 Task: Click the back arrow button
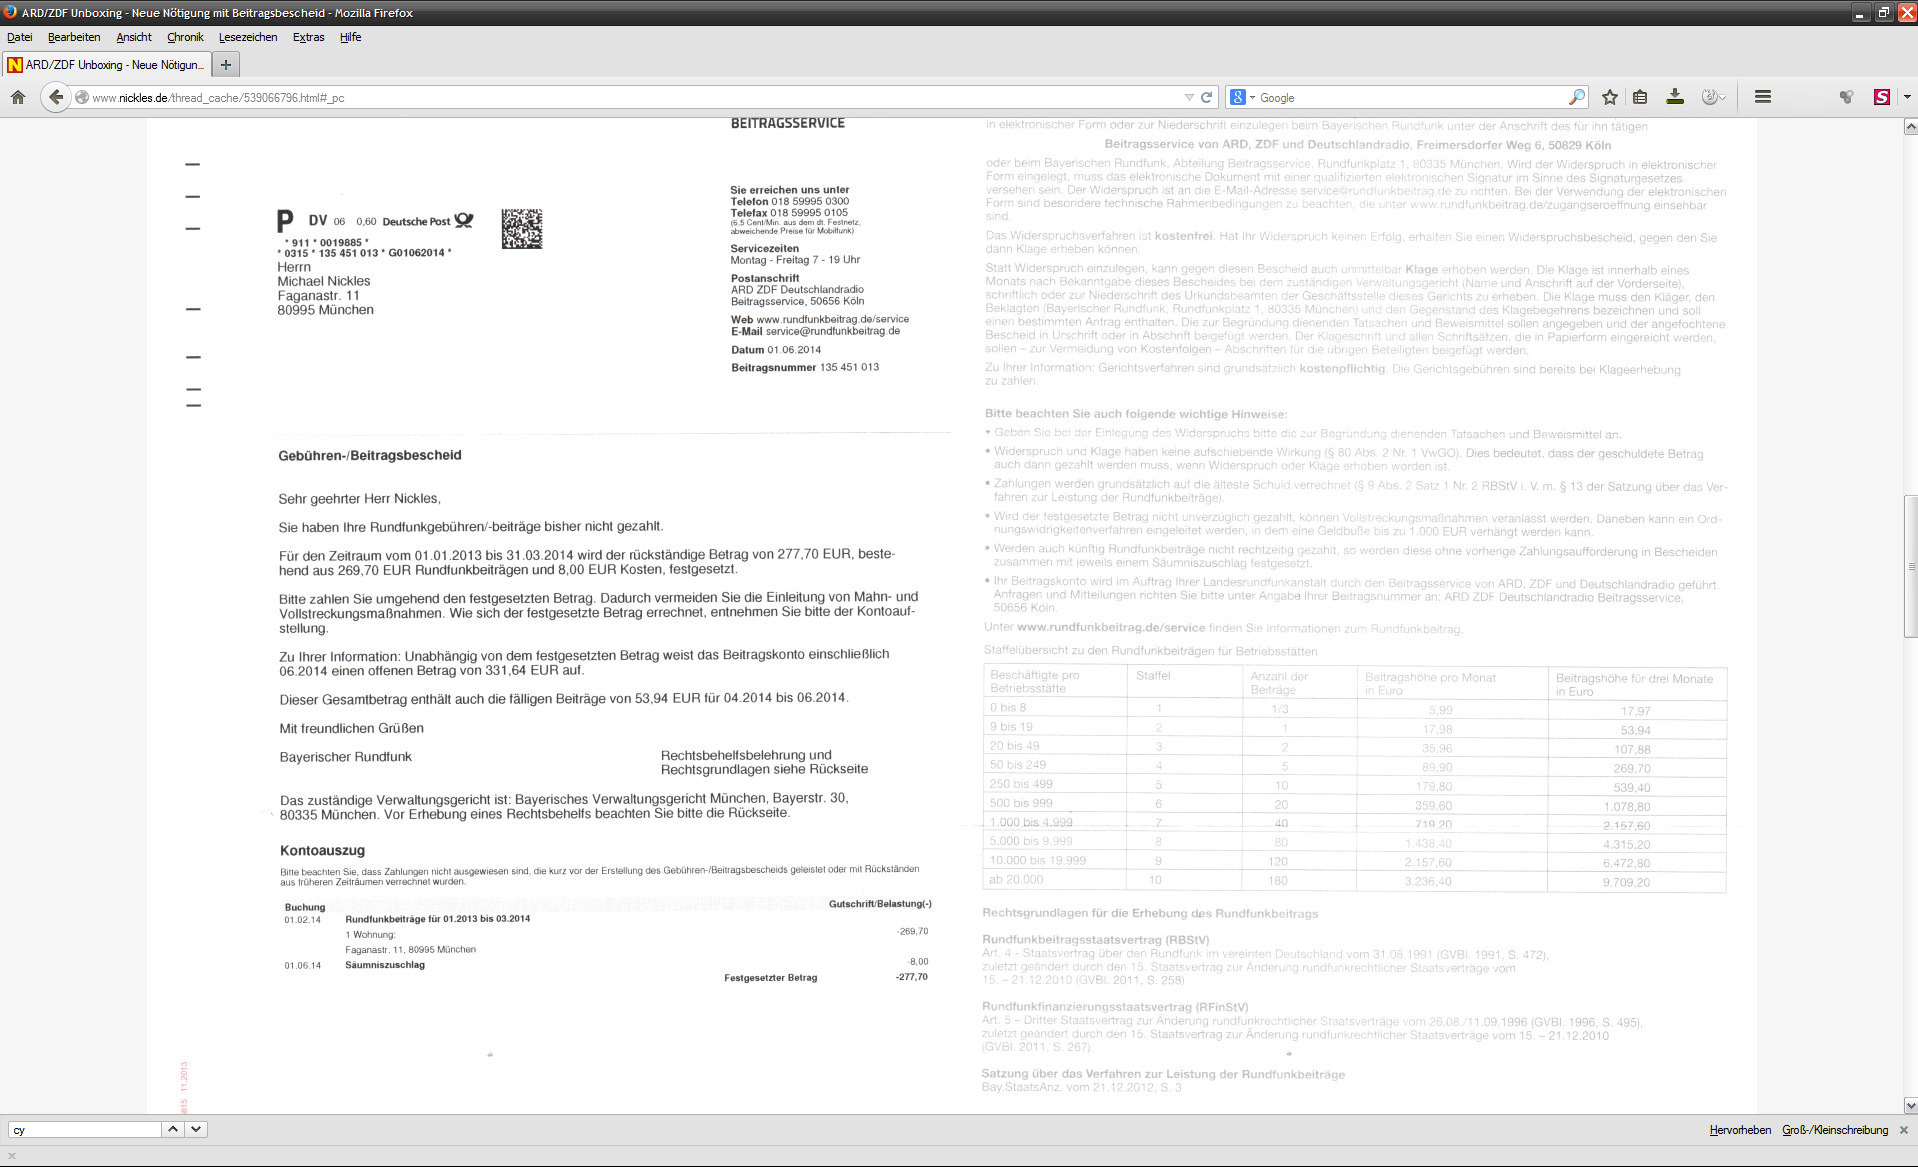pos(56,97)
